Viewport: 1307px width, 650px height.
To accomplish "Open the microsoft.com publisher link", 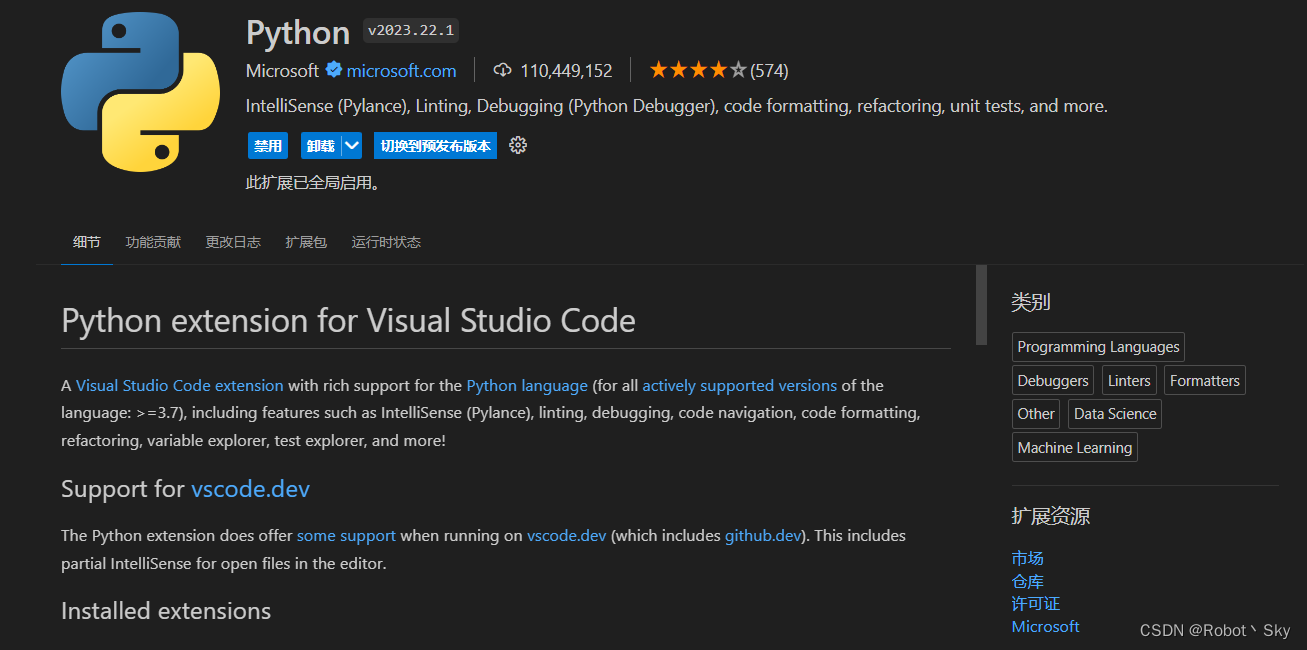I will coord(401,71).
